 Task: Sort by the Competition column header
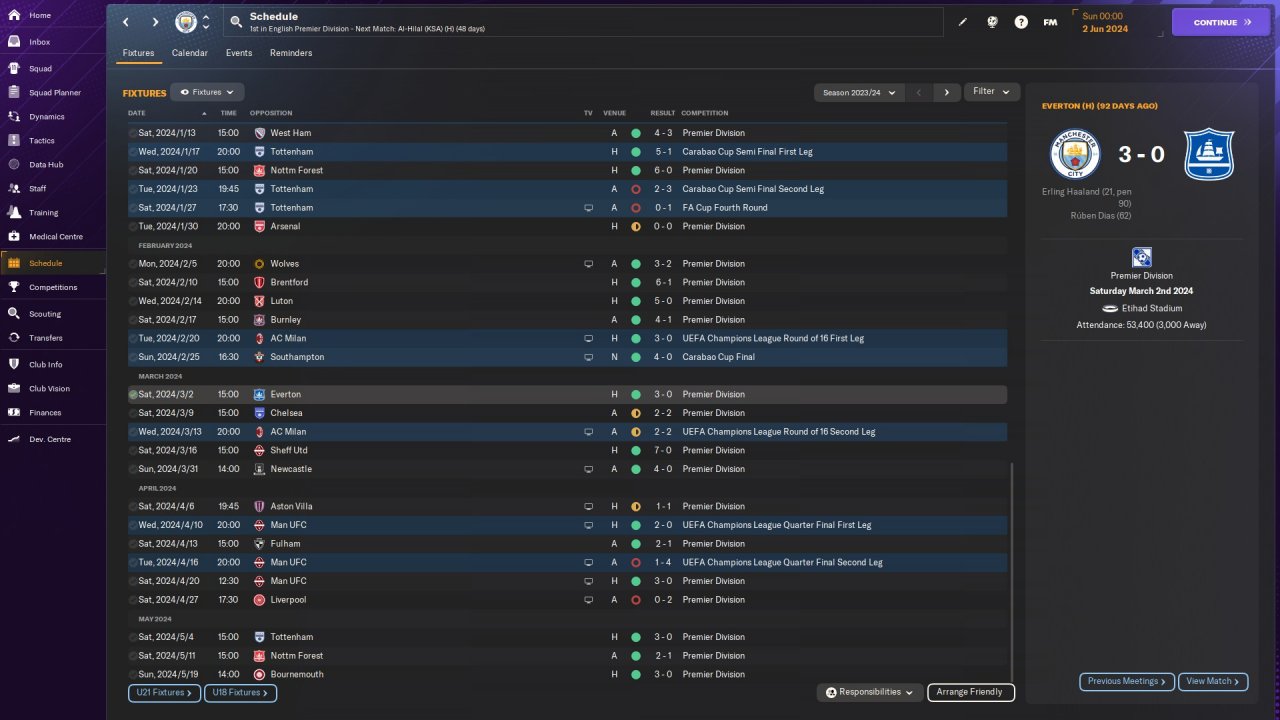click(x=705, y=113)
